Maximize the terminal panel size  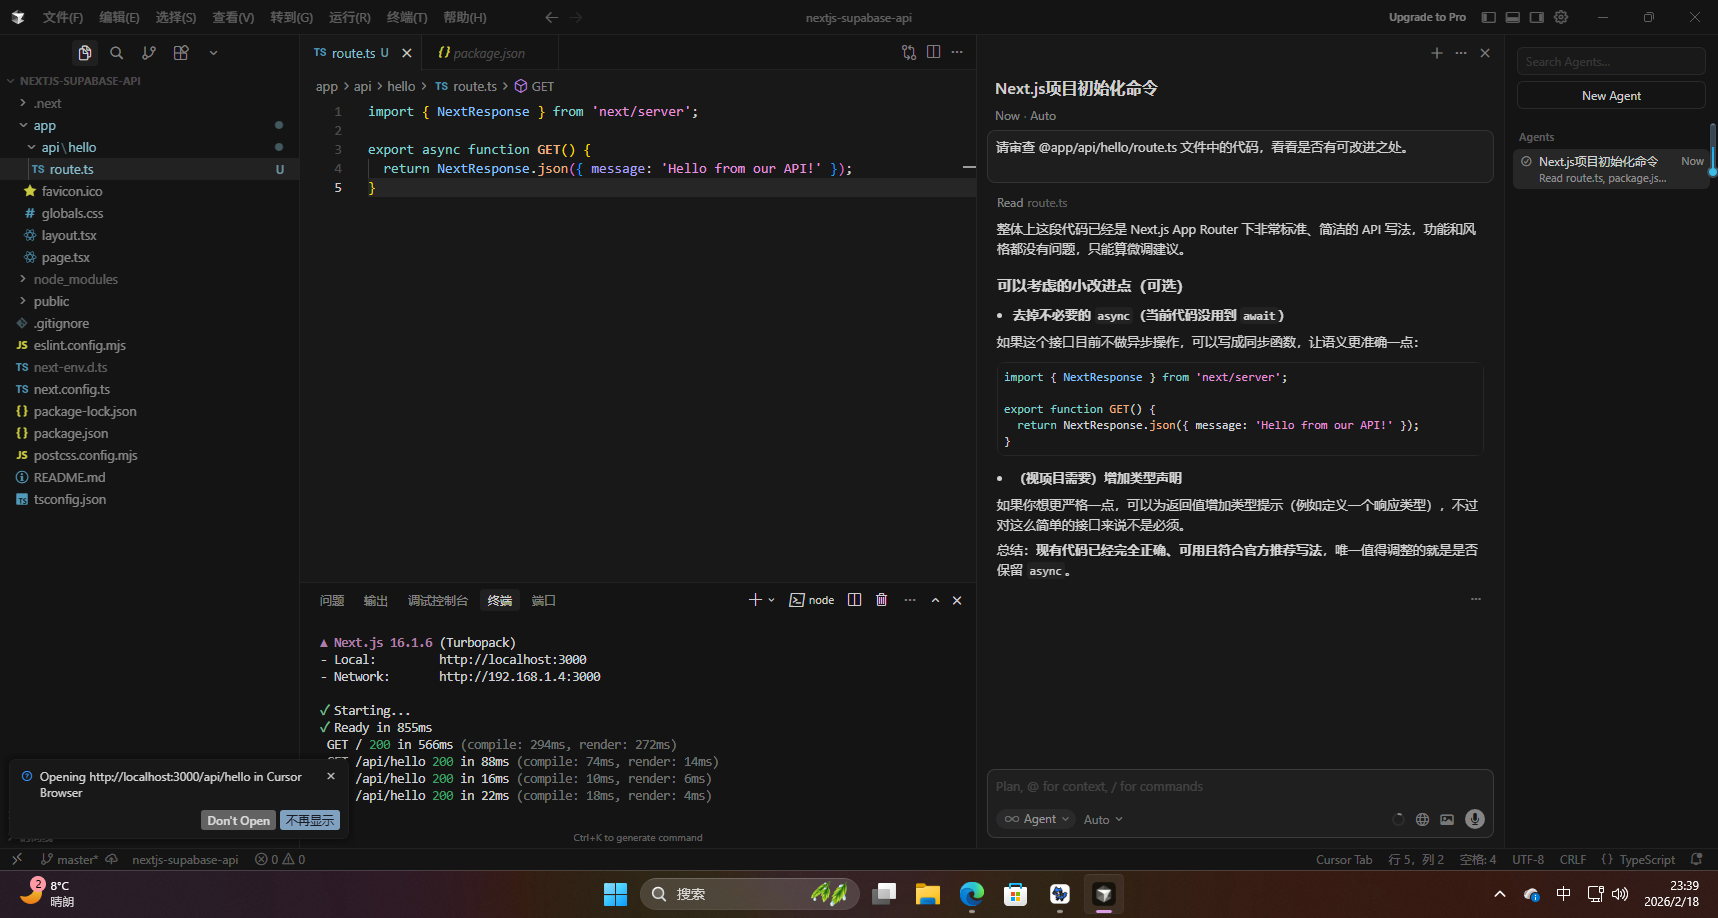935,600
